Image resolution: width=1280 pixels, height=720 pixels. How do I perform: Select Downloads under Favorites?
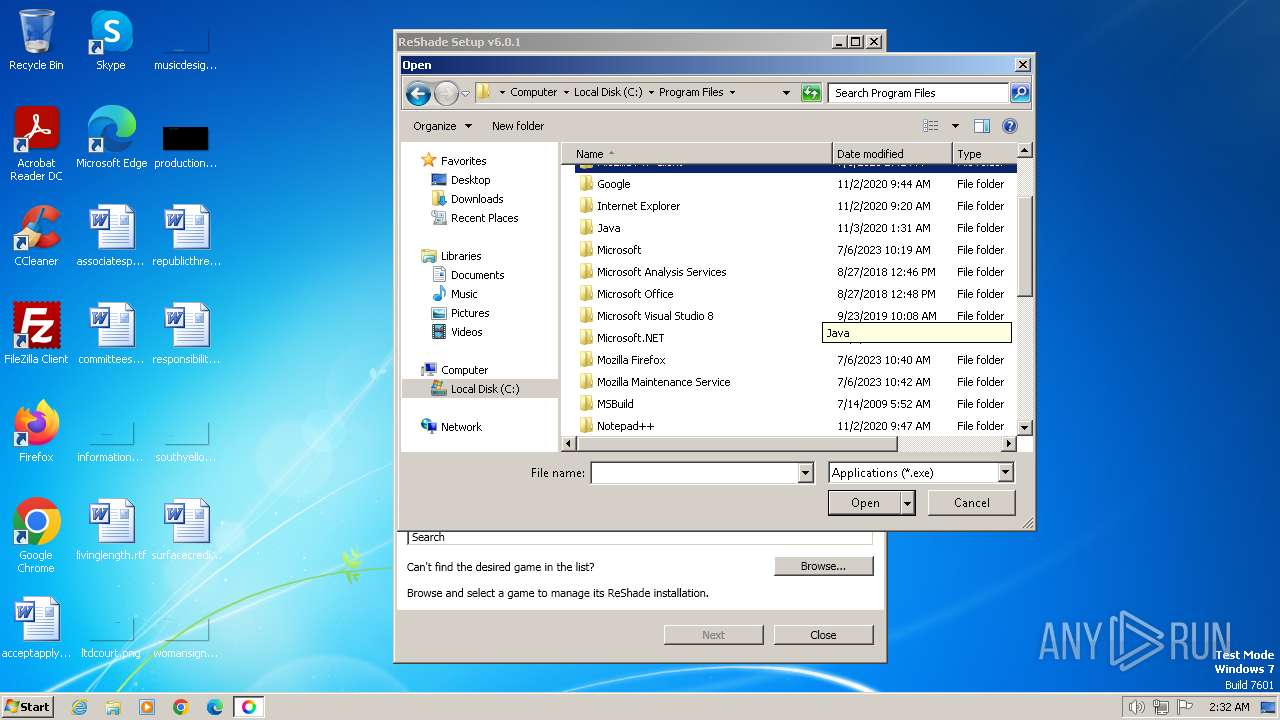click(477, 199)
